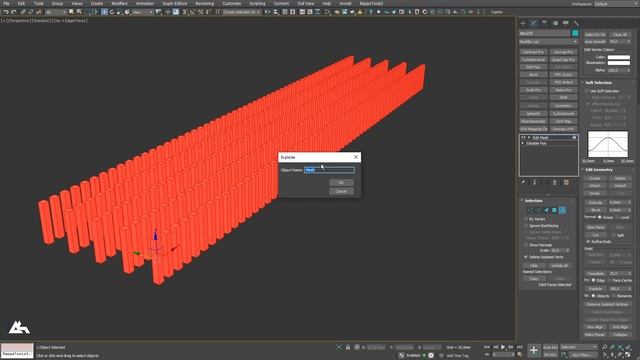This screenshot has height=360, width=640.
Task: Select Elements radio for Explode
Action: 614,296
